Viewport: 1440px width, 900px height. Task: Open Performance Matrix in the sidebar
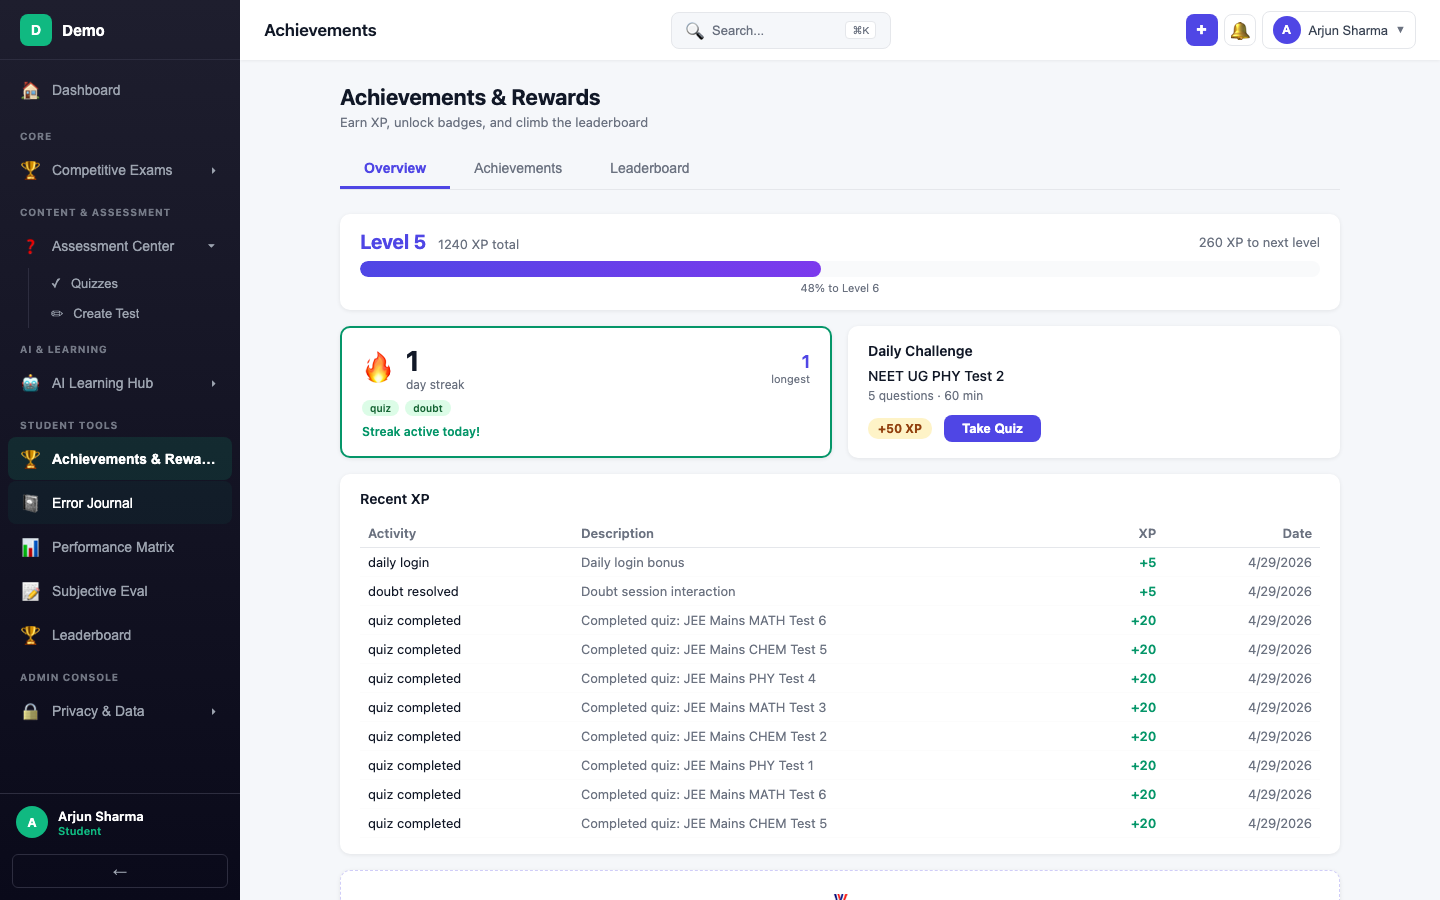120,547
